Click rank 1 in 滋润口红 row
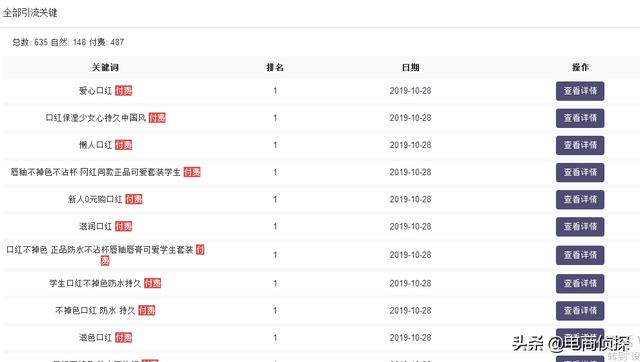The image size is (640, 362). (275, 227)
